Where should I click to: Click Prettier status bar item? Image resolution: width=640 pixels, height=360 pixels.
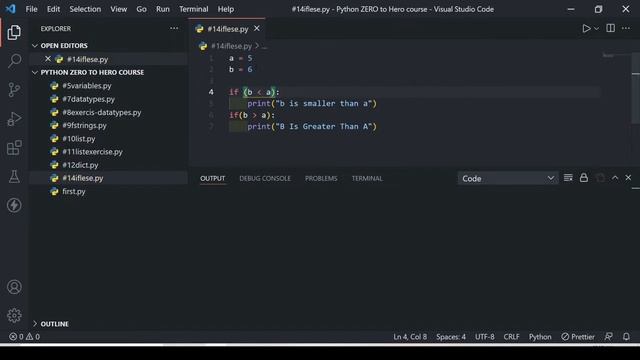coord(578,337)
